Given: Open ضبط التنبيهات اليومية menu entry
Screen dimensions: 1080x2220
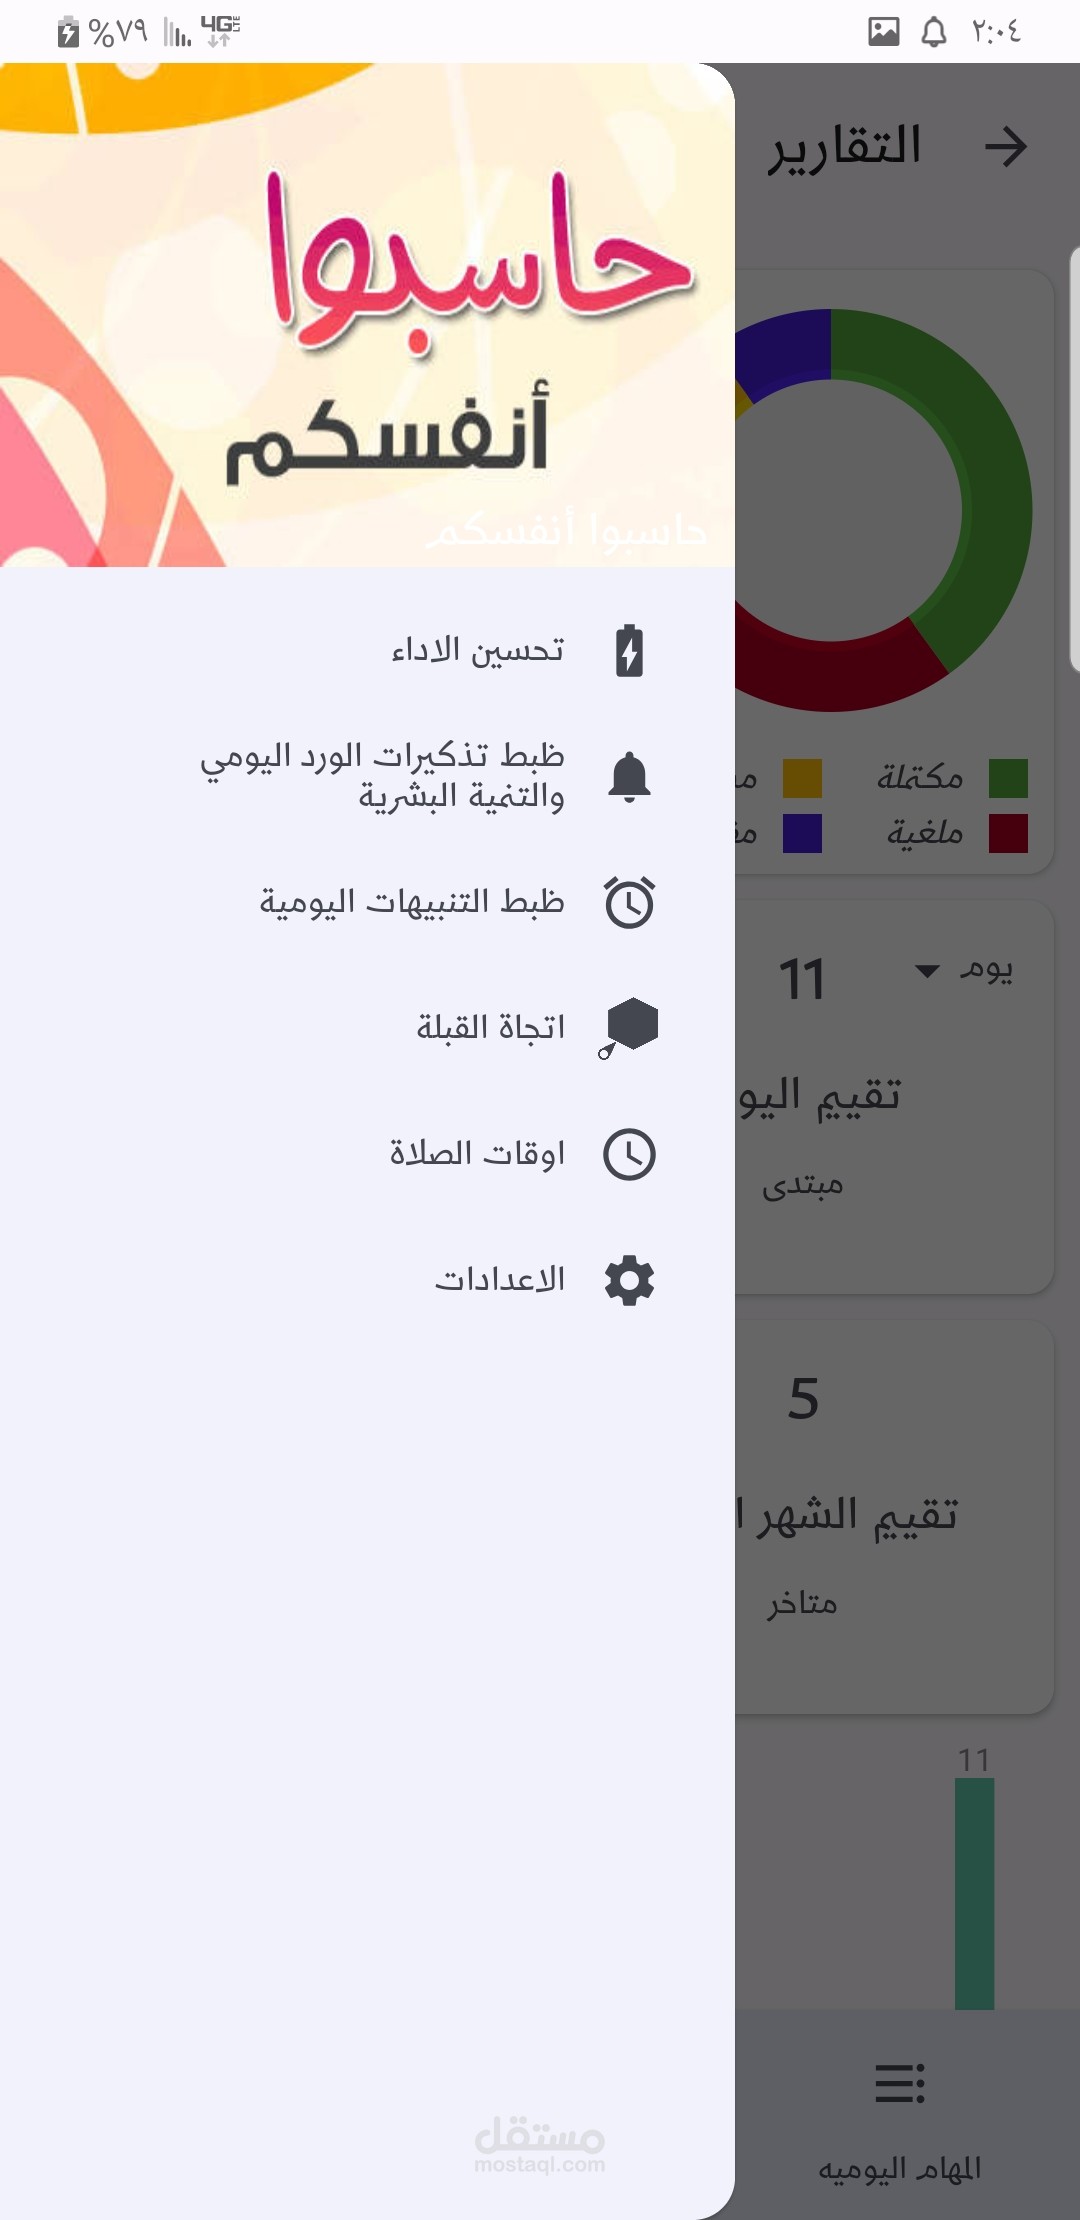Looking at the screenshot, I should pos(412,902).
